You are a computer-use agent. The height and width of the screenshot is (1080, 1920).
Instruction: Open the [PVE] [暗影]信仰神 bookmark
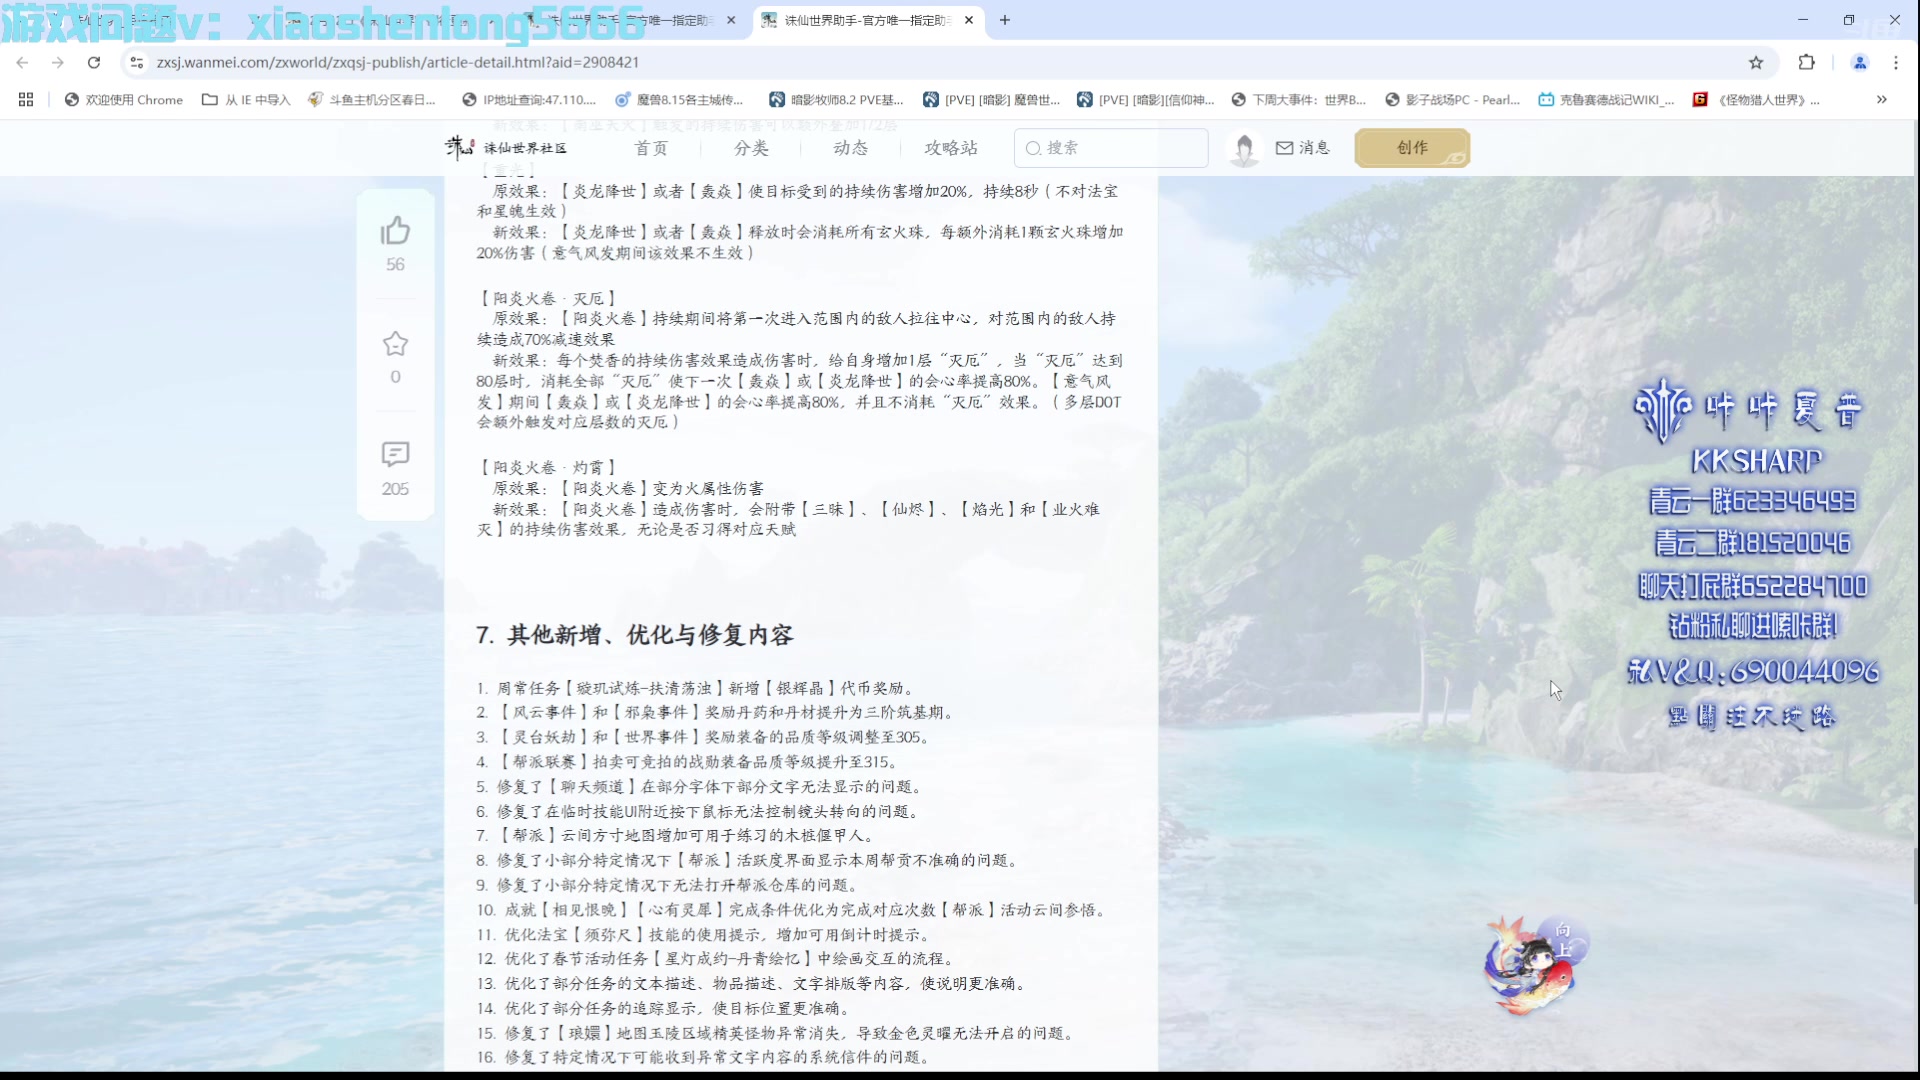click(1145, 99)
